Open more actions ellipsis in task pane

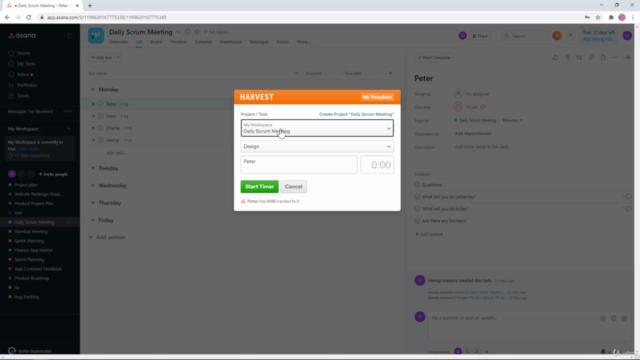[615, 58]
